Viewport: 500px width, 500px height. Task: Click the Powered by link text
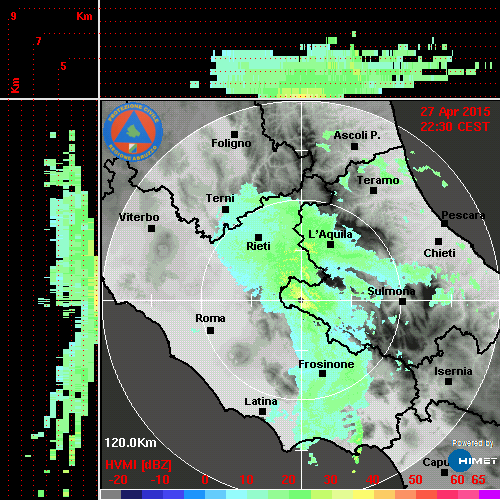(473, 443)
